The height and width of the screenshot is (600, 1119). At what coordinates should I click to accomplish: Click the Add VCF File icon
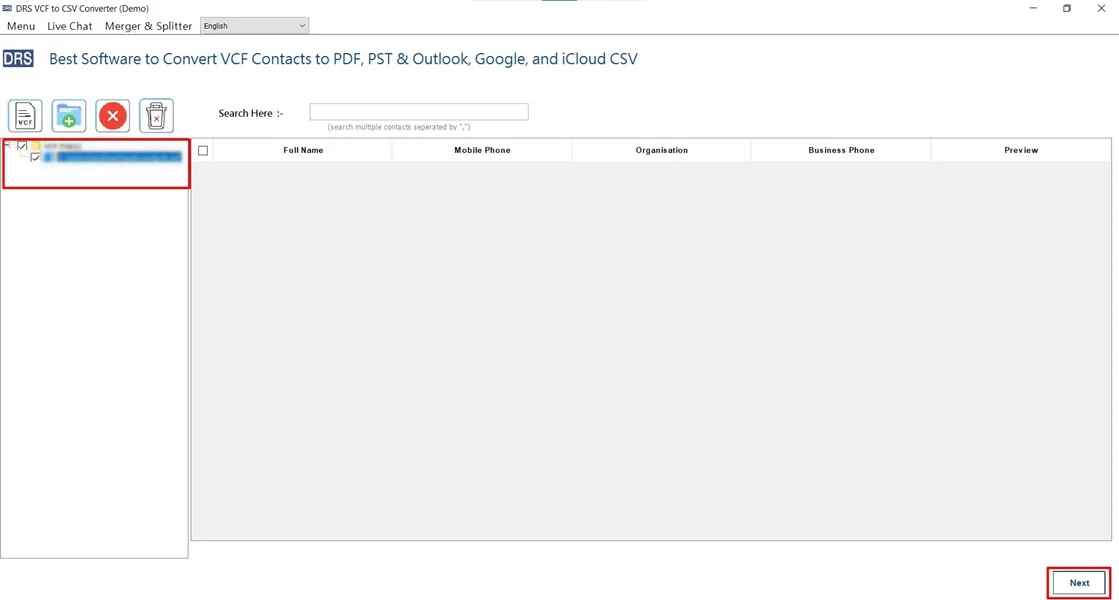tap(24, 115)
